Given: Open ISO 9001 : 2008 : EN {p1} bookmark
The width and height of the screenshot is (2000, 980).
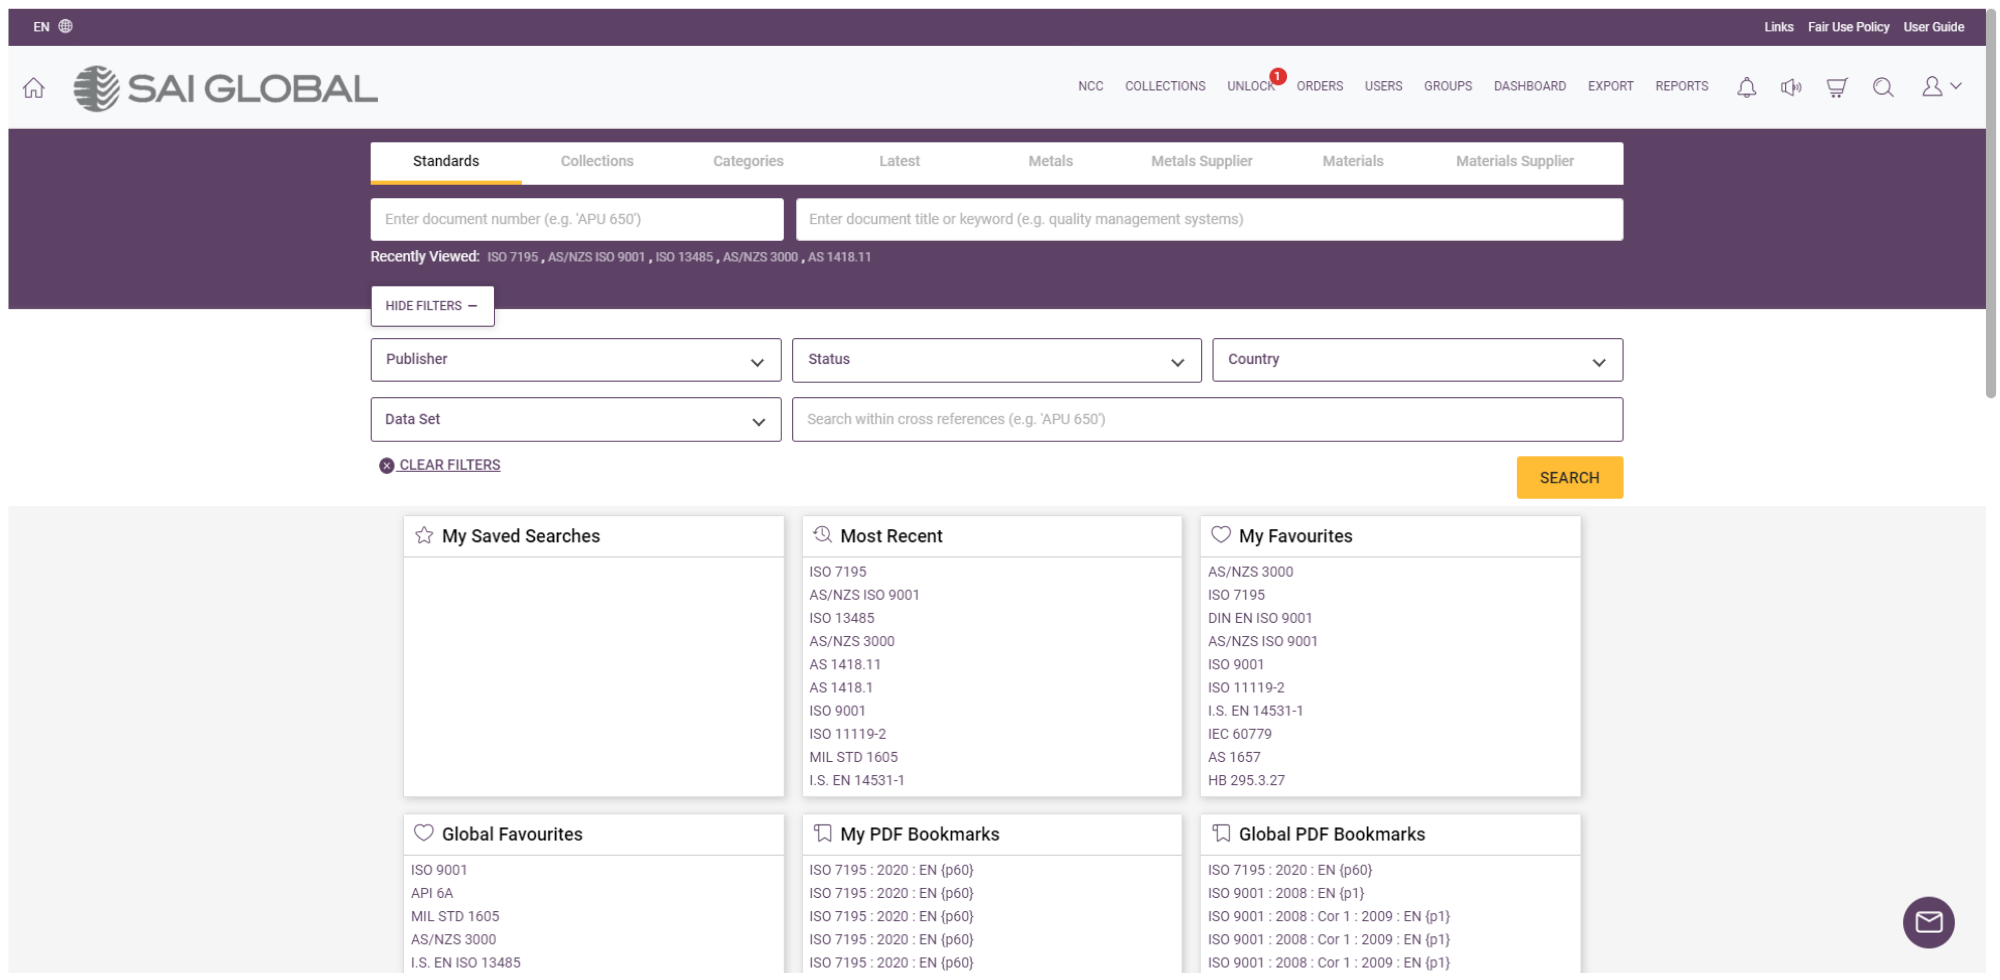Looking at the screenshot, I should (x=1286, y=893).
